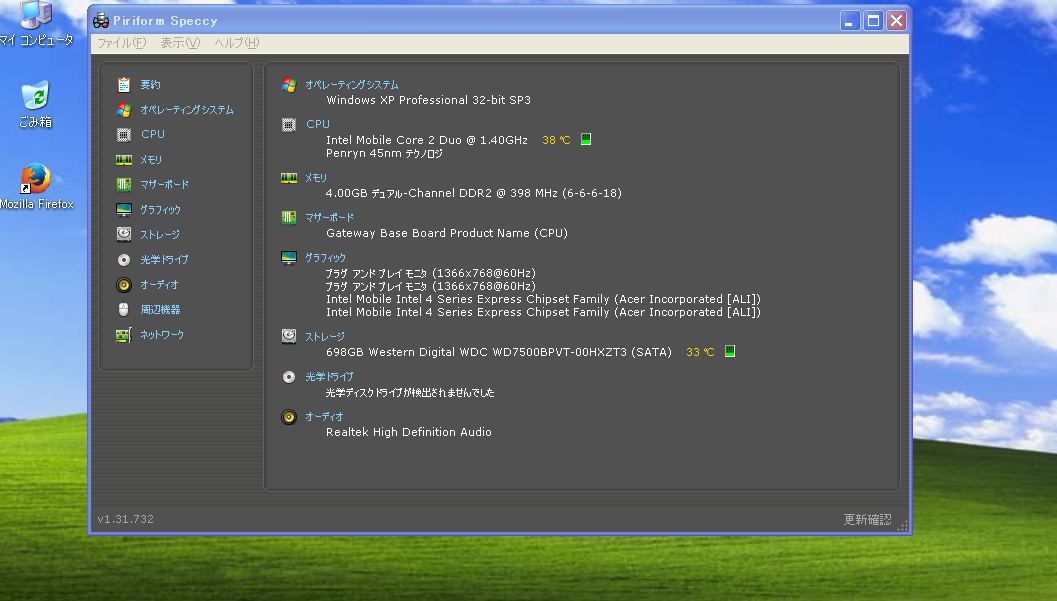Click the text Intel Mobile Core 2 Duo @ 1.40GHz
Image resolution: width=1057 pixels, height=601 pixels.
click(x=427, y=140)
